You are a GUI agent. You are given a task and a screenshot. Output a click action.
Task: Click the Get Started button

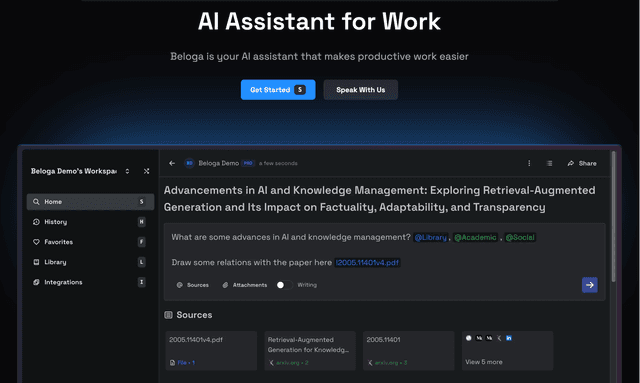pos(278,90)
